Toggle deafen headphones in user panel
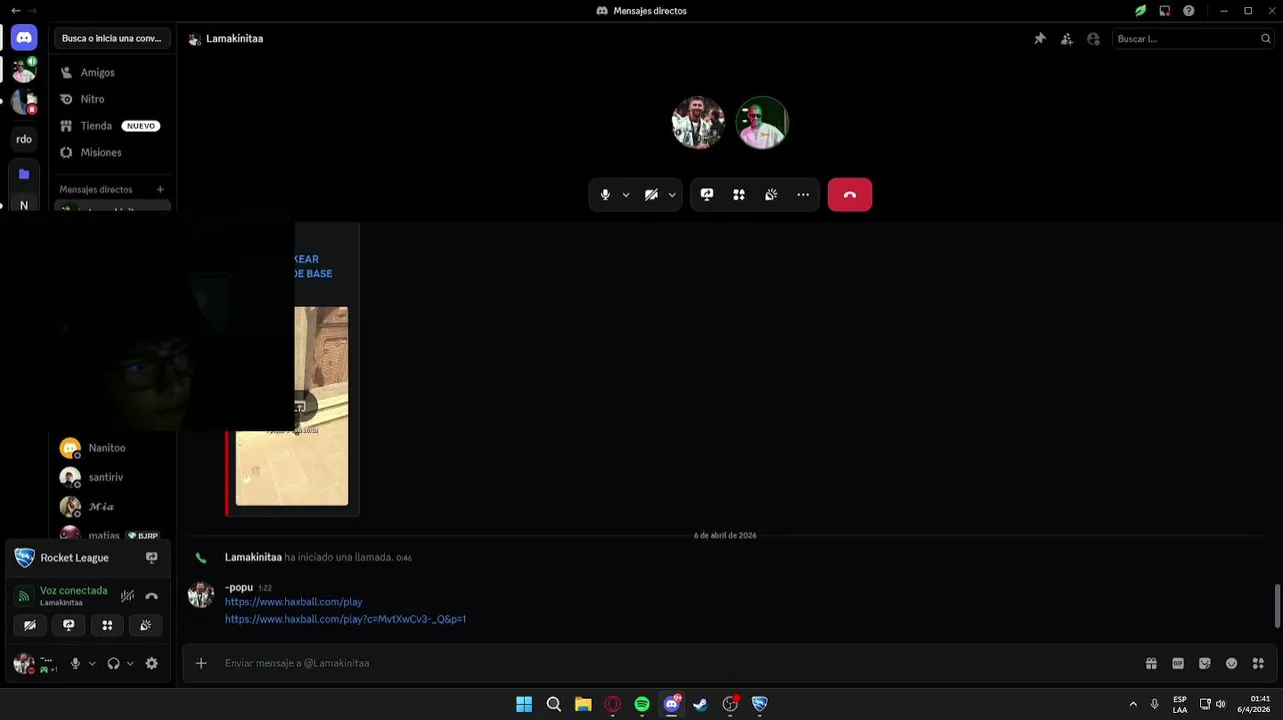The height and width of the screenshot is (720, 1283). 113,663
